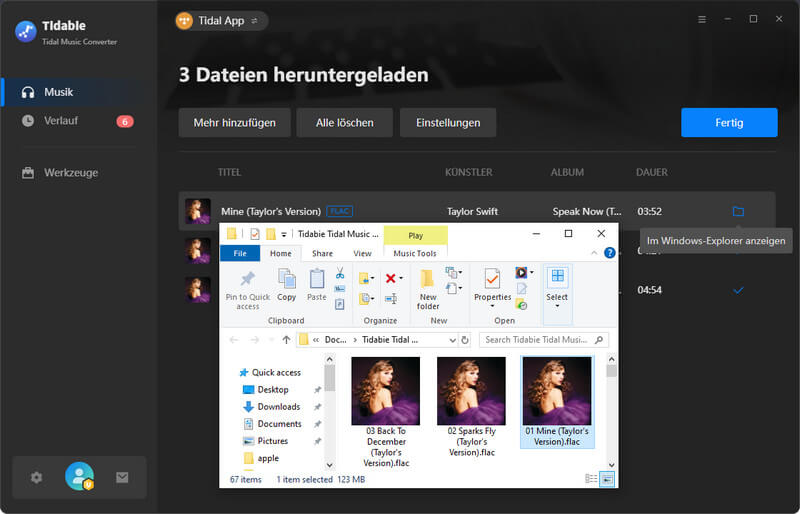
Task: Click the user profile avatar icon
Action: point(79,476)
